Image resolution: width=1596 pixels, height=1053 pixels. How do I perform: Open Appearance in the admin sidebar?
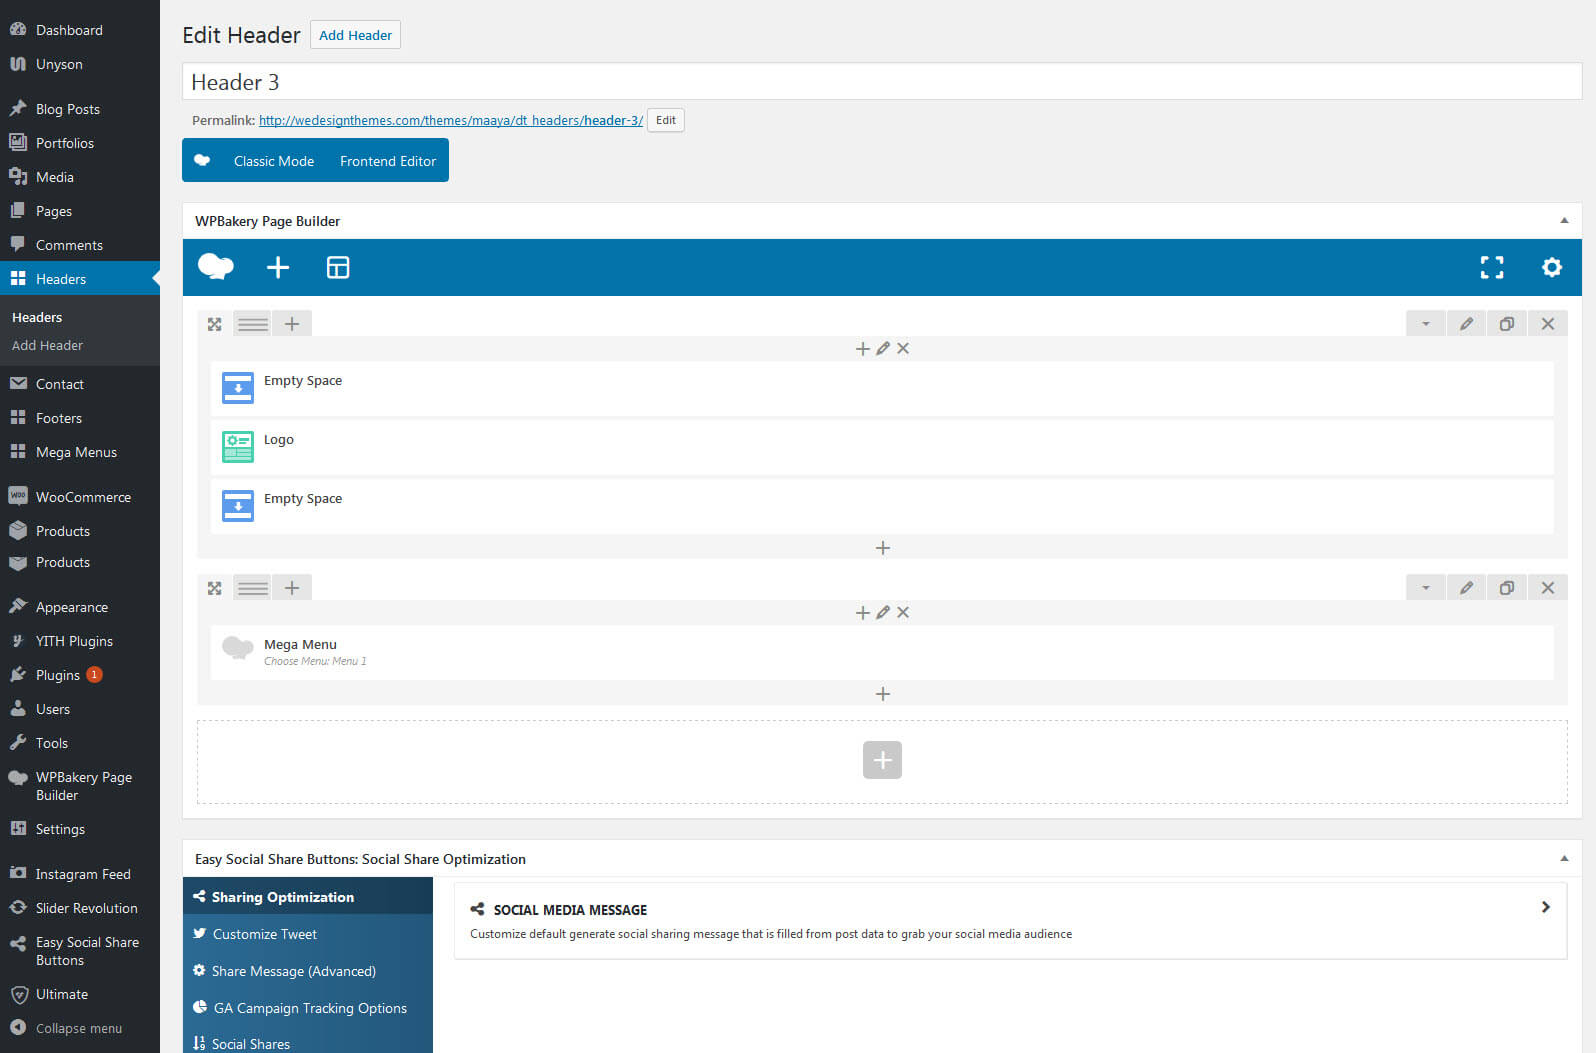(72, 607)
